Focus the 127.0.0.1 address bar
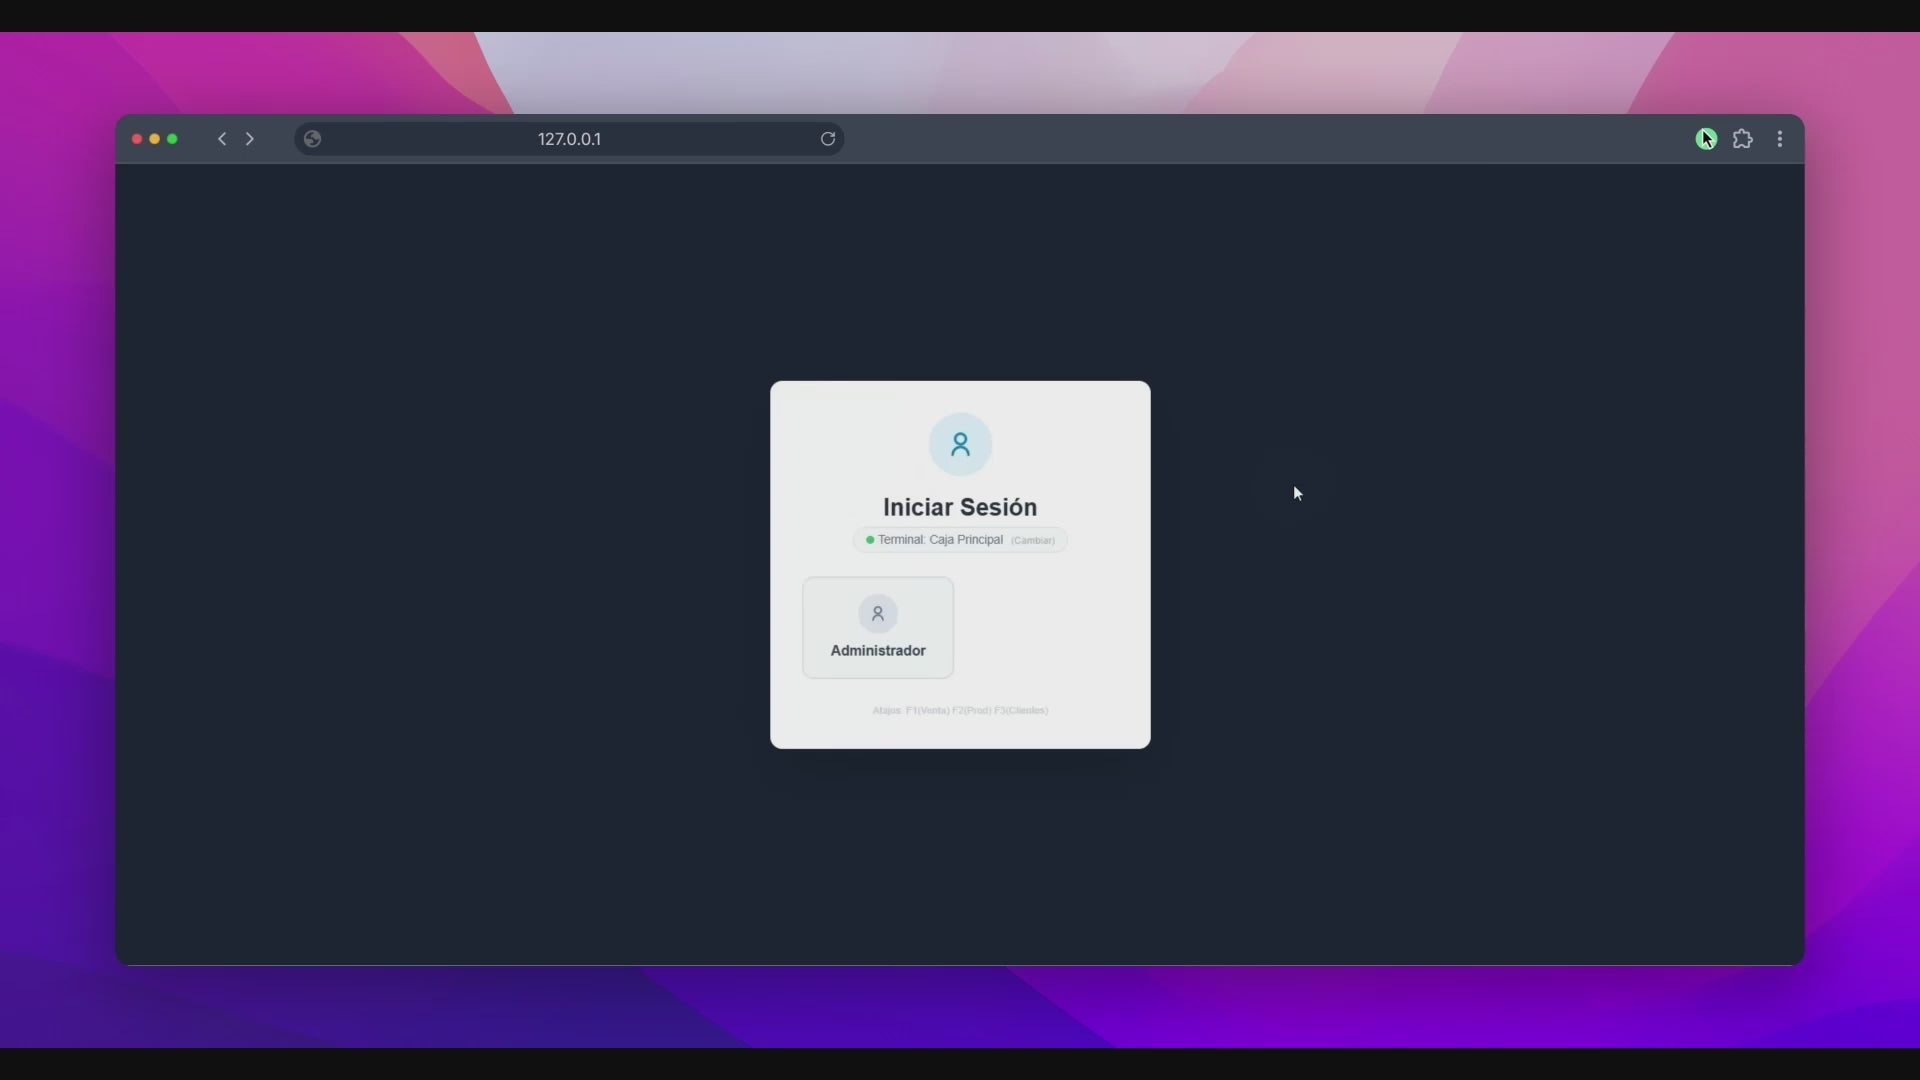The width and height of the screenshot is (1920, 1080). [x=569, y=139]
